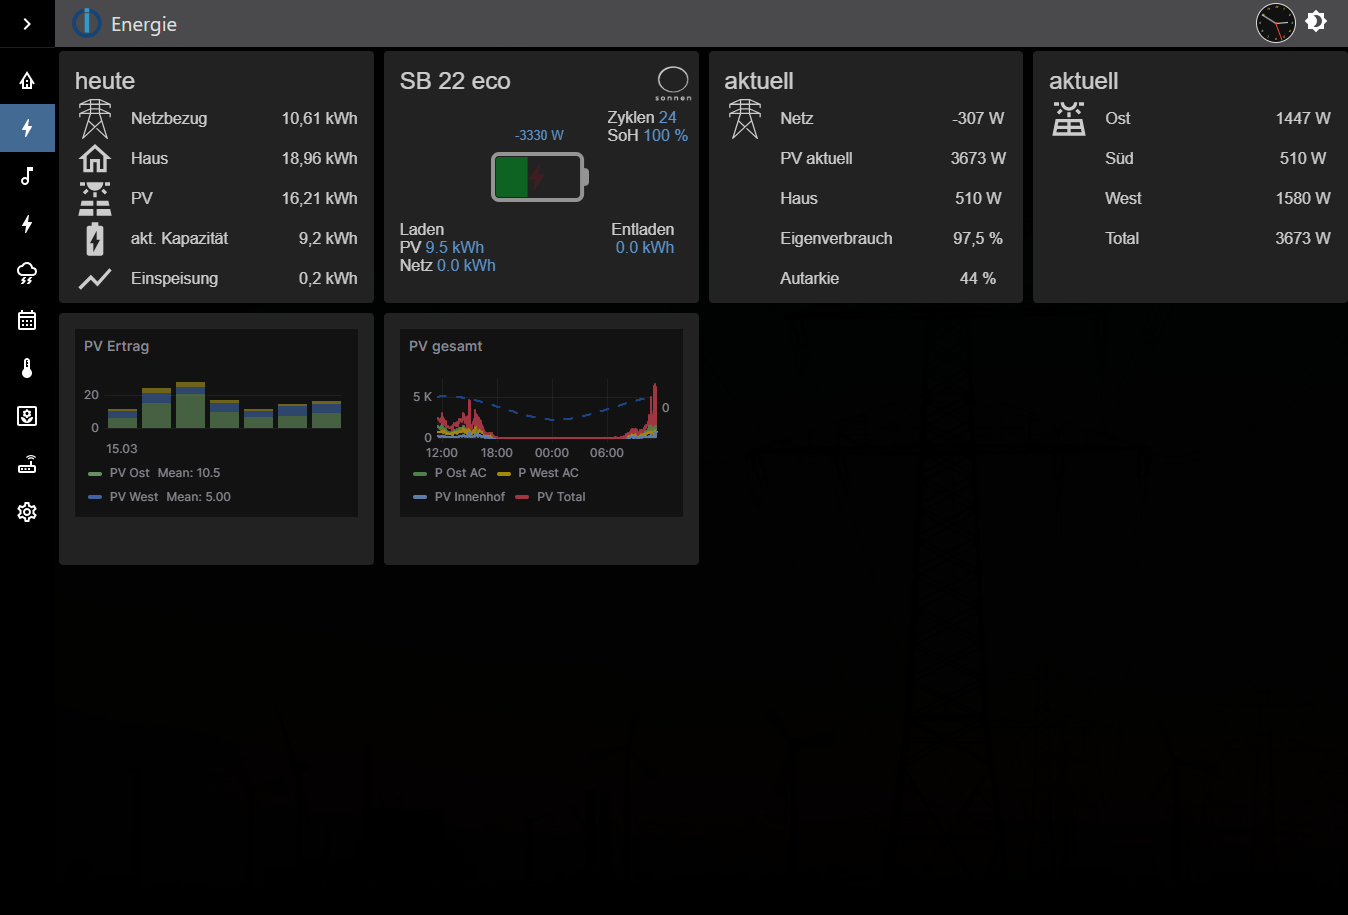
Task: Click the Eigenverbrauch value 97,5 %
Action: point(978,238)
